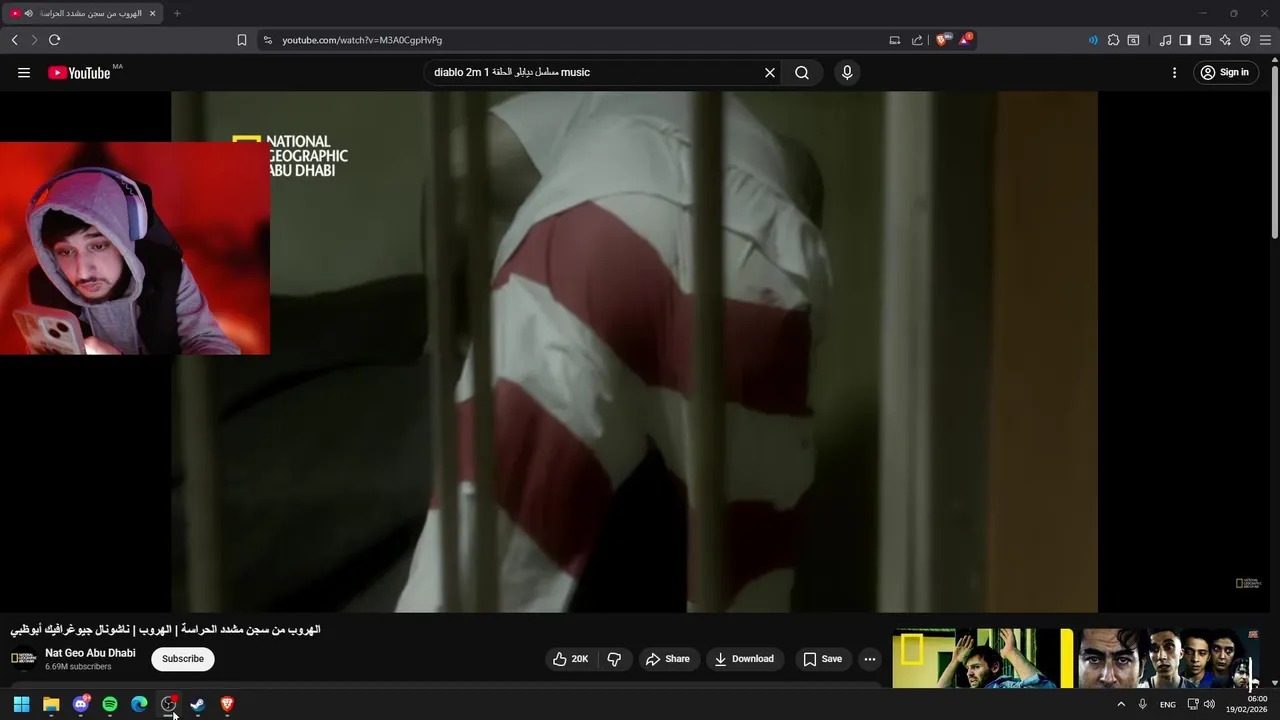This screenshot has width=1280, height=720.
Task: Open Discord from the taskbar
Action: point(81,704)
